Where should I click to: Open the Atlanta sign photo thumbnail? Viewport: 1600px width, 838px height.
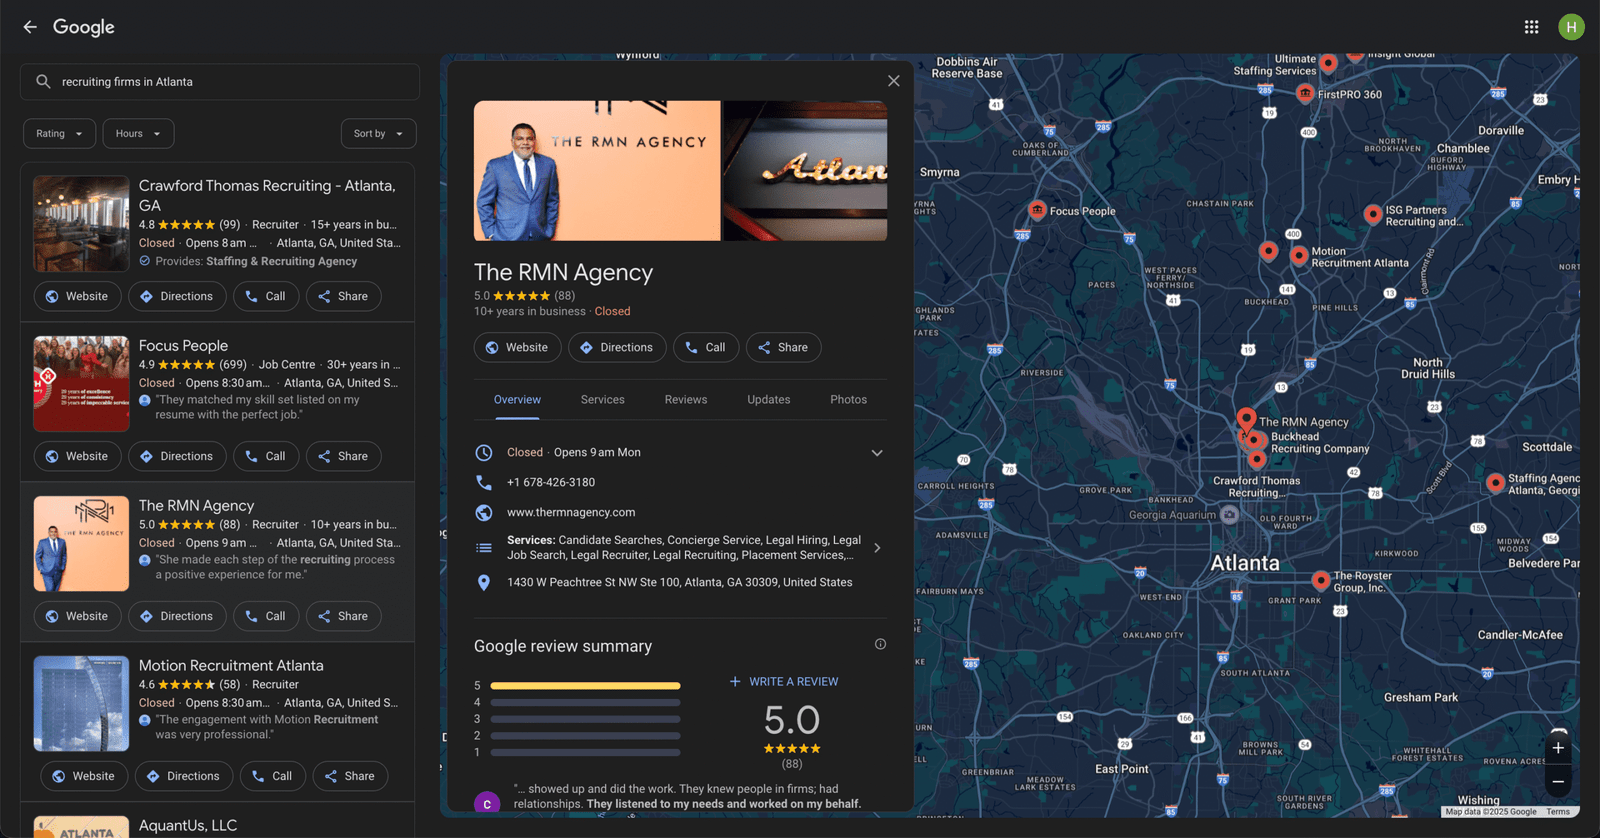(805, 171)
